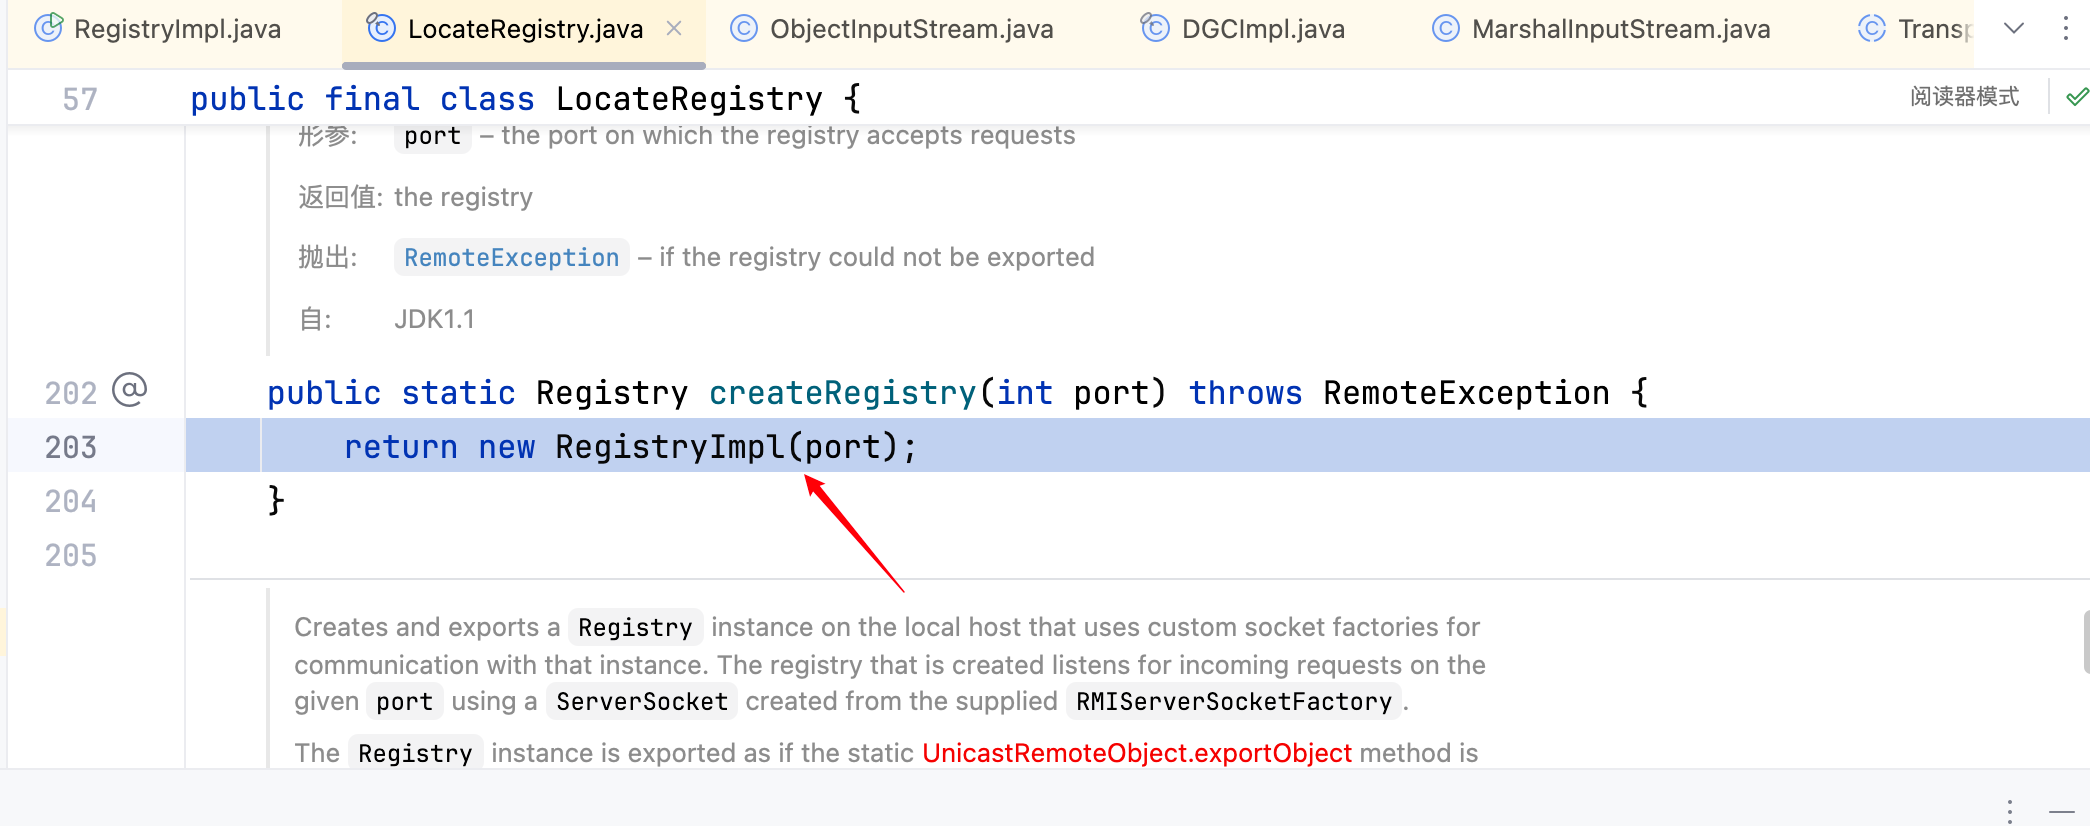The width and height of the screenshot is (2090, 826).
Task: Open the editor tabs kebab menu
Action: tap(2065, 28)
